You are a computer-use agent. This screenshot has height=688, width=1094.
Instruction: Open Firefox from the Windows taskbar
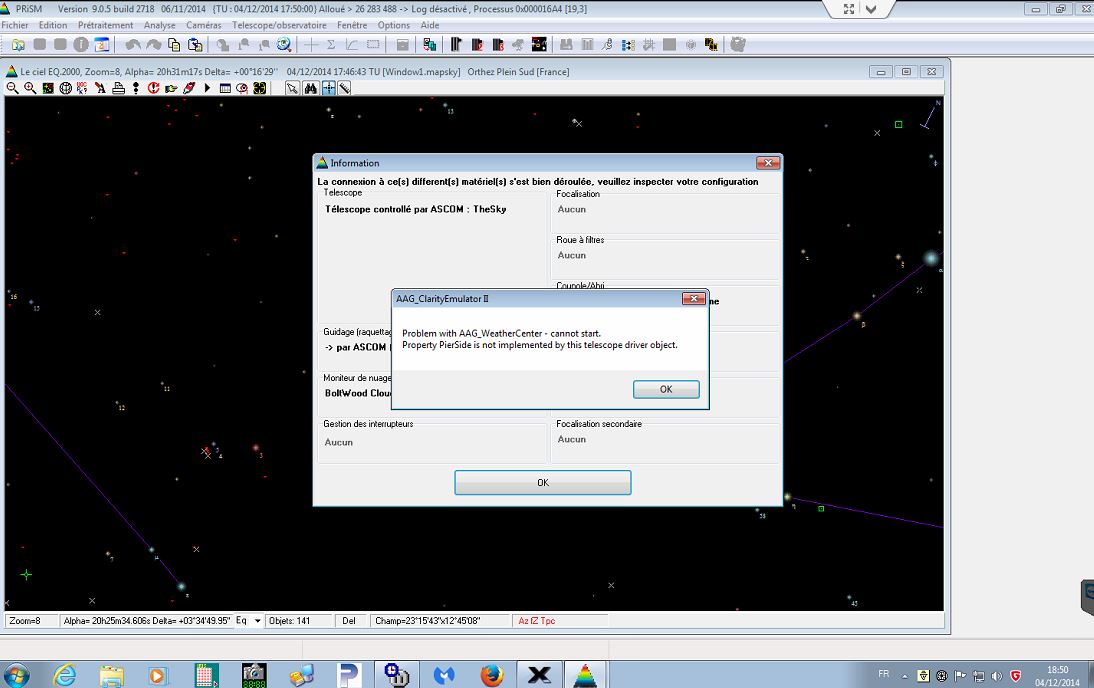(x=491, y=675)
